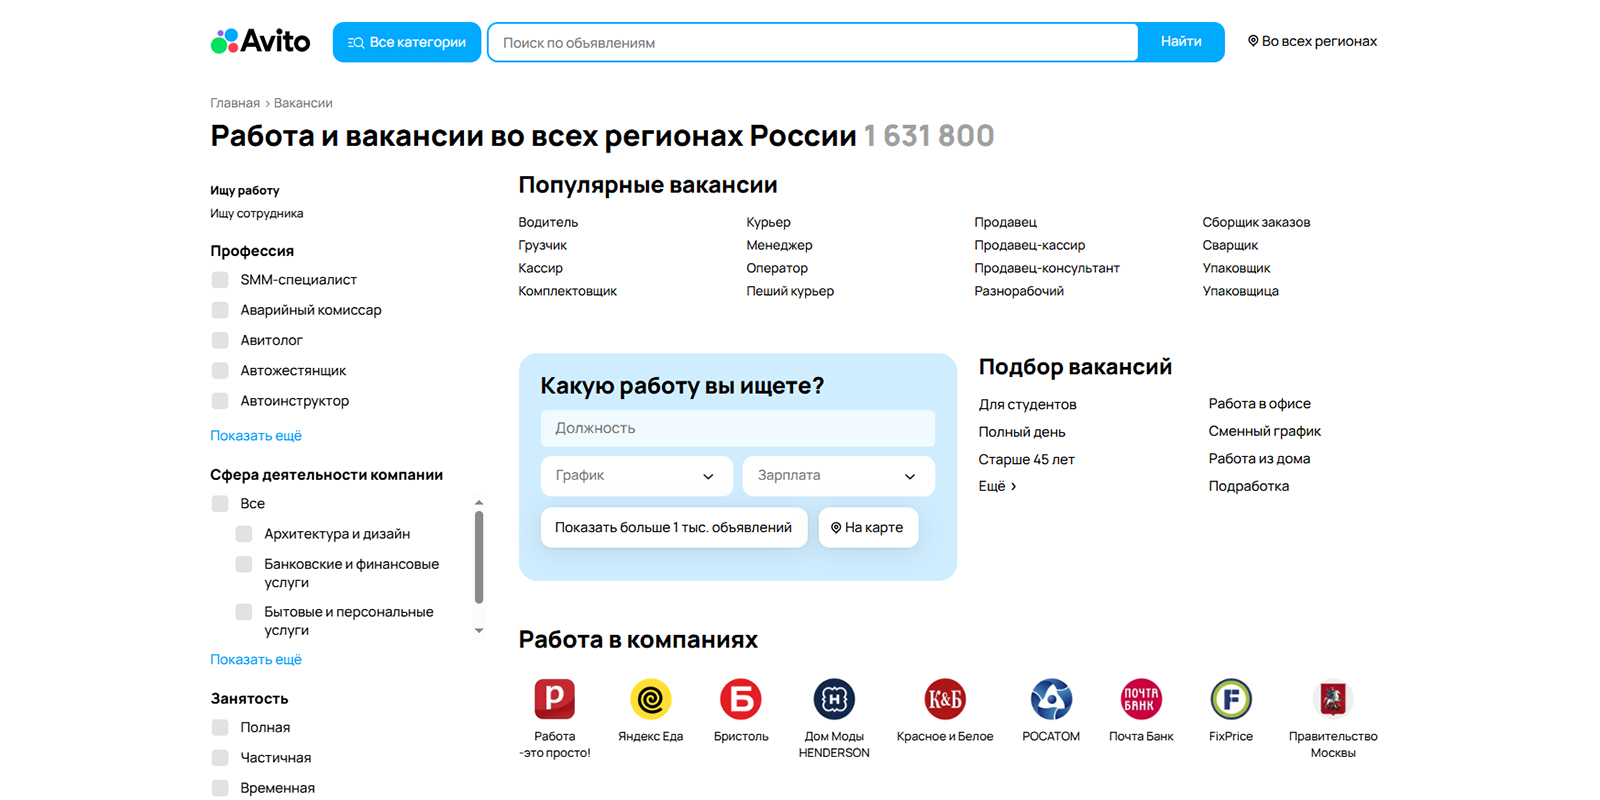The image size is (1600, 800).
Task: Open the Курьер vacancy link
Action: coord(768,222)
